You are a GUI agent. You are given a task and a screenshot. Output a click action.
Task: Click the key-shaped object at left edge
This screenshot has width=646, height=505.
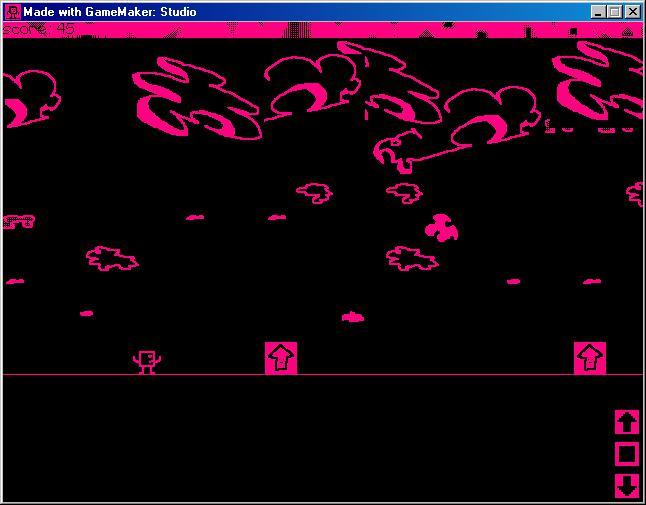pyautogui.click(x=18, y=221)
